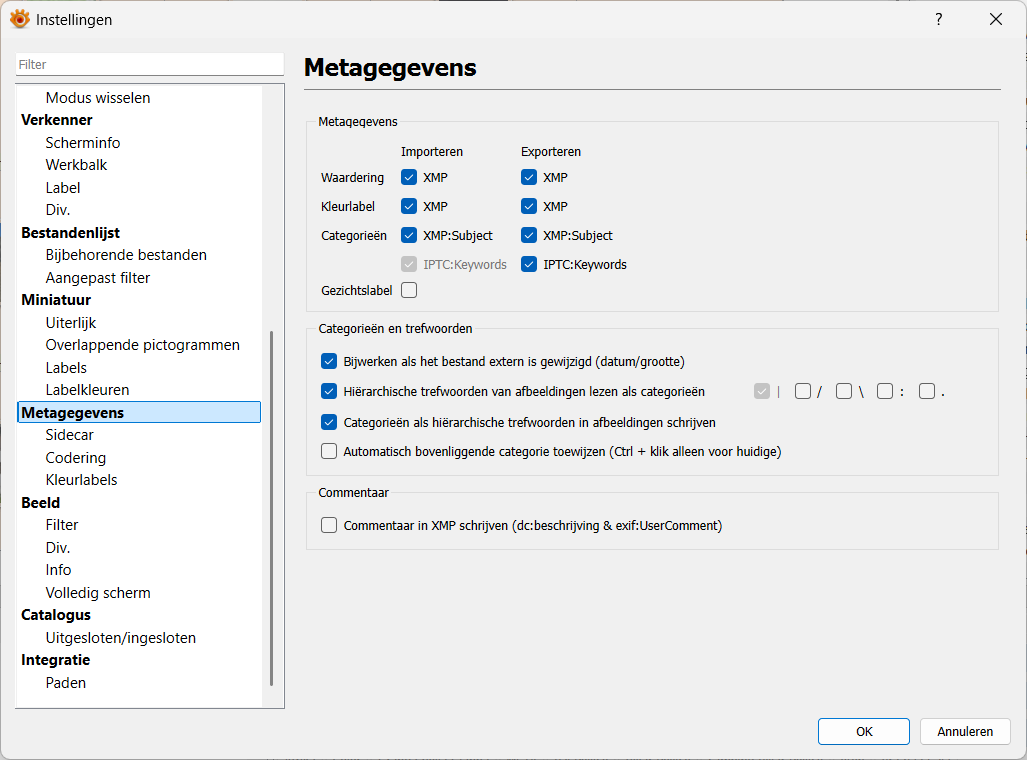Select Uitgesloten/ingesloten under Catalogus
This screenshot has height=760, width=1027.
coord(120,638)
